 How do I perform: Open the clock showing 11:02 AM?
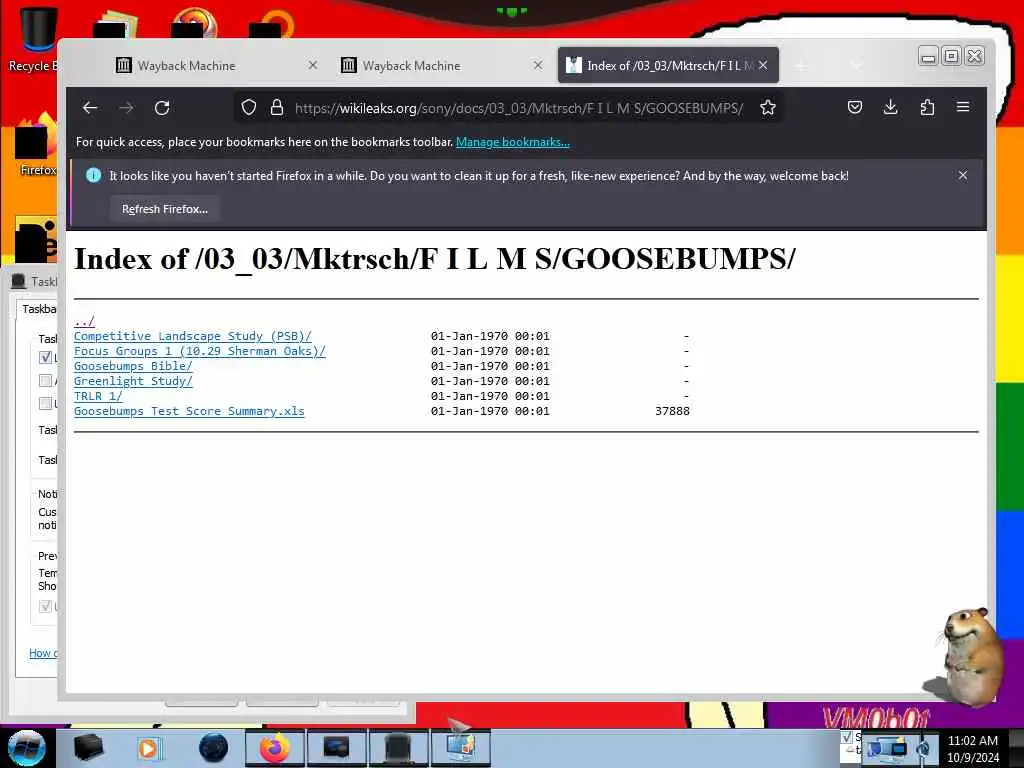[972, 749]
